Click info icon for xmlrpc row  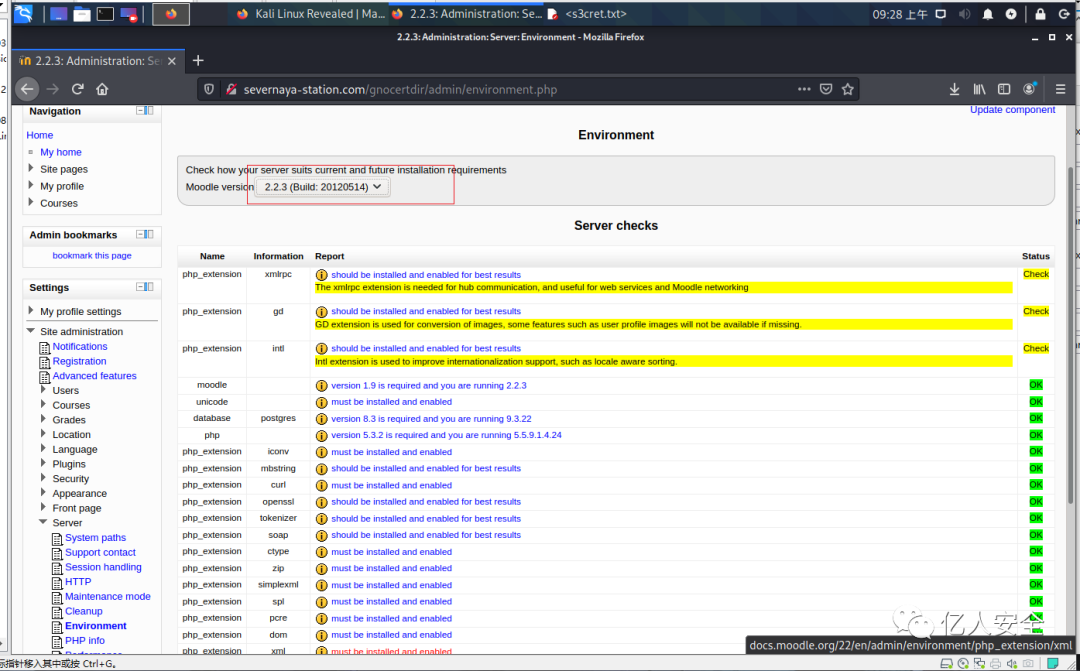coord(321,275)
